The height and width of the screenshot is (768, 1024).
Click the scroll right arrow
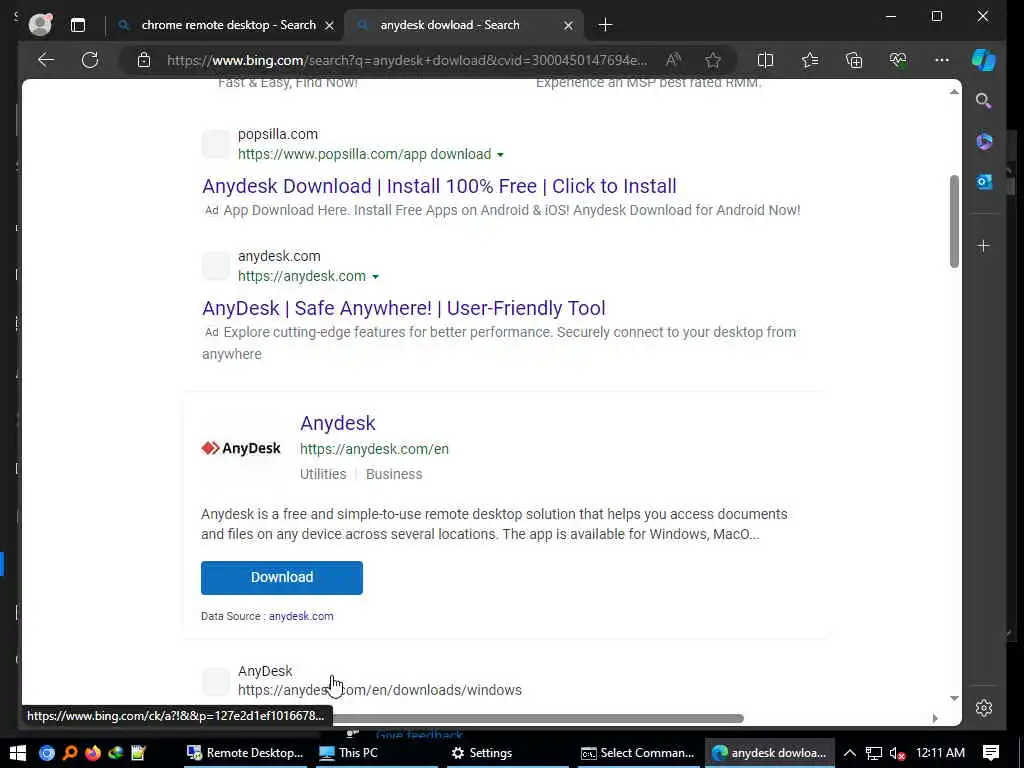point(935,718)
